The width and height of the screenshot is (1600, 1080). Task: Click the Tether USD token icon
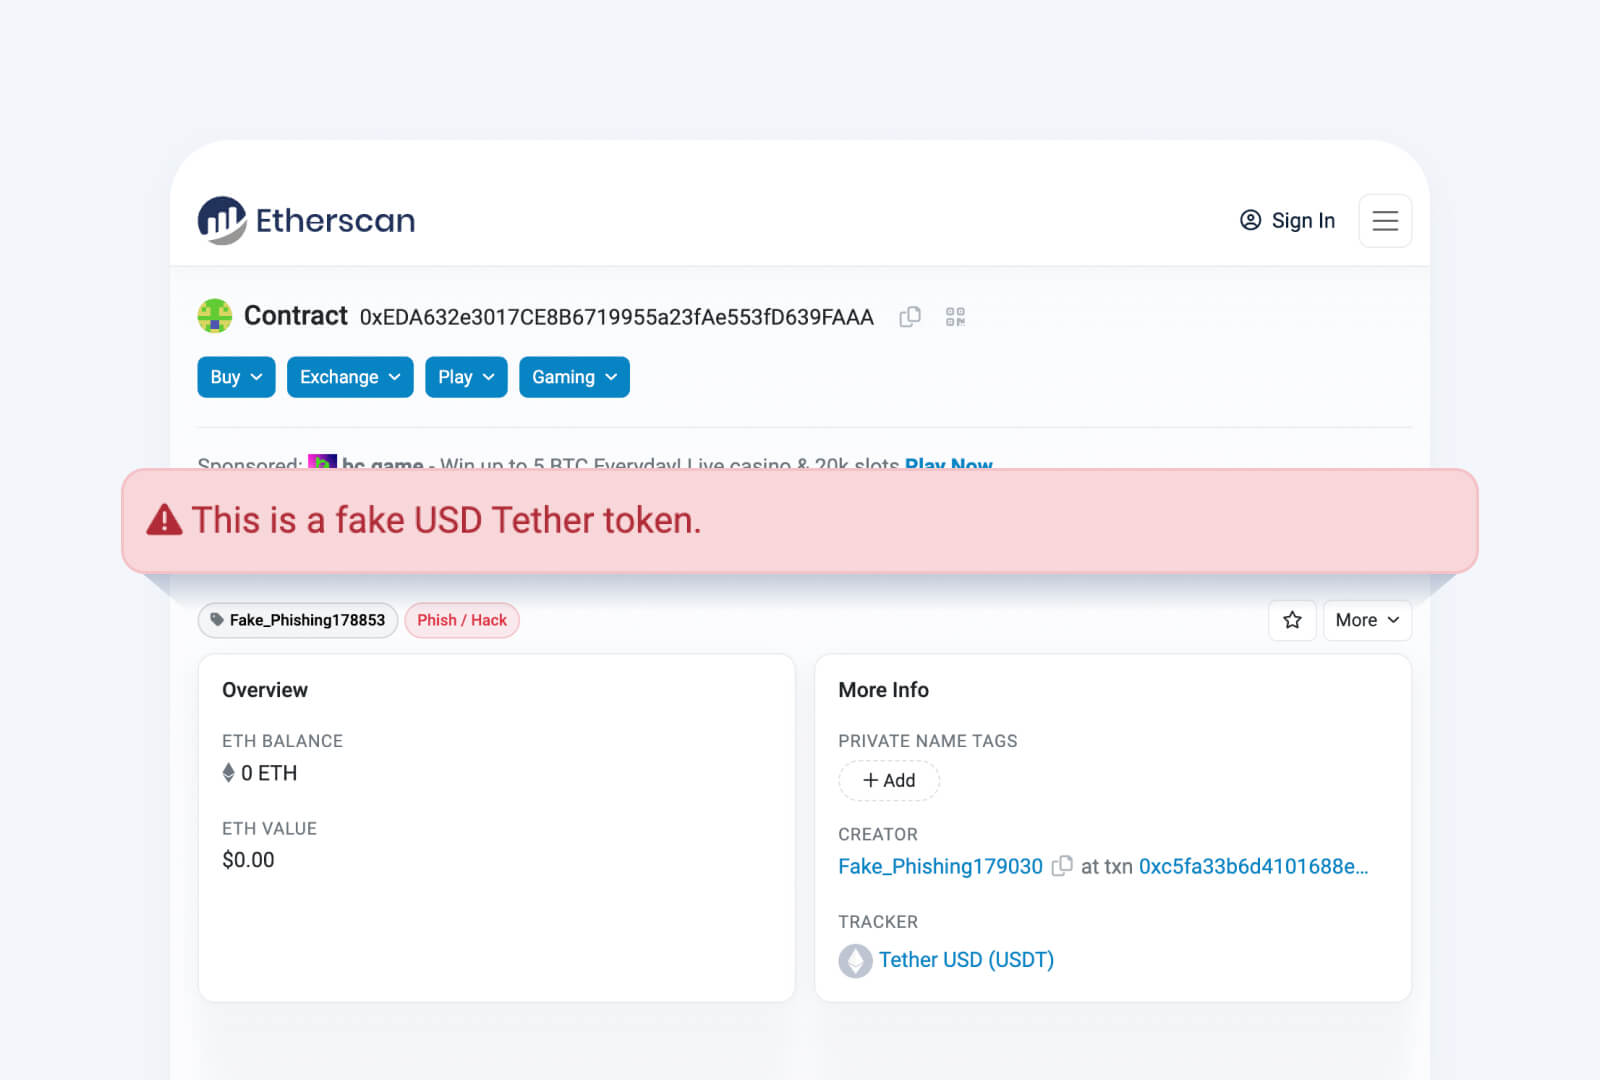coord(855,960)
